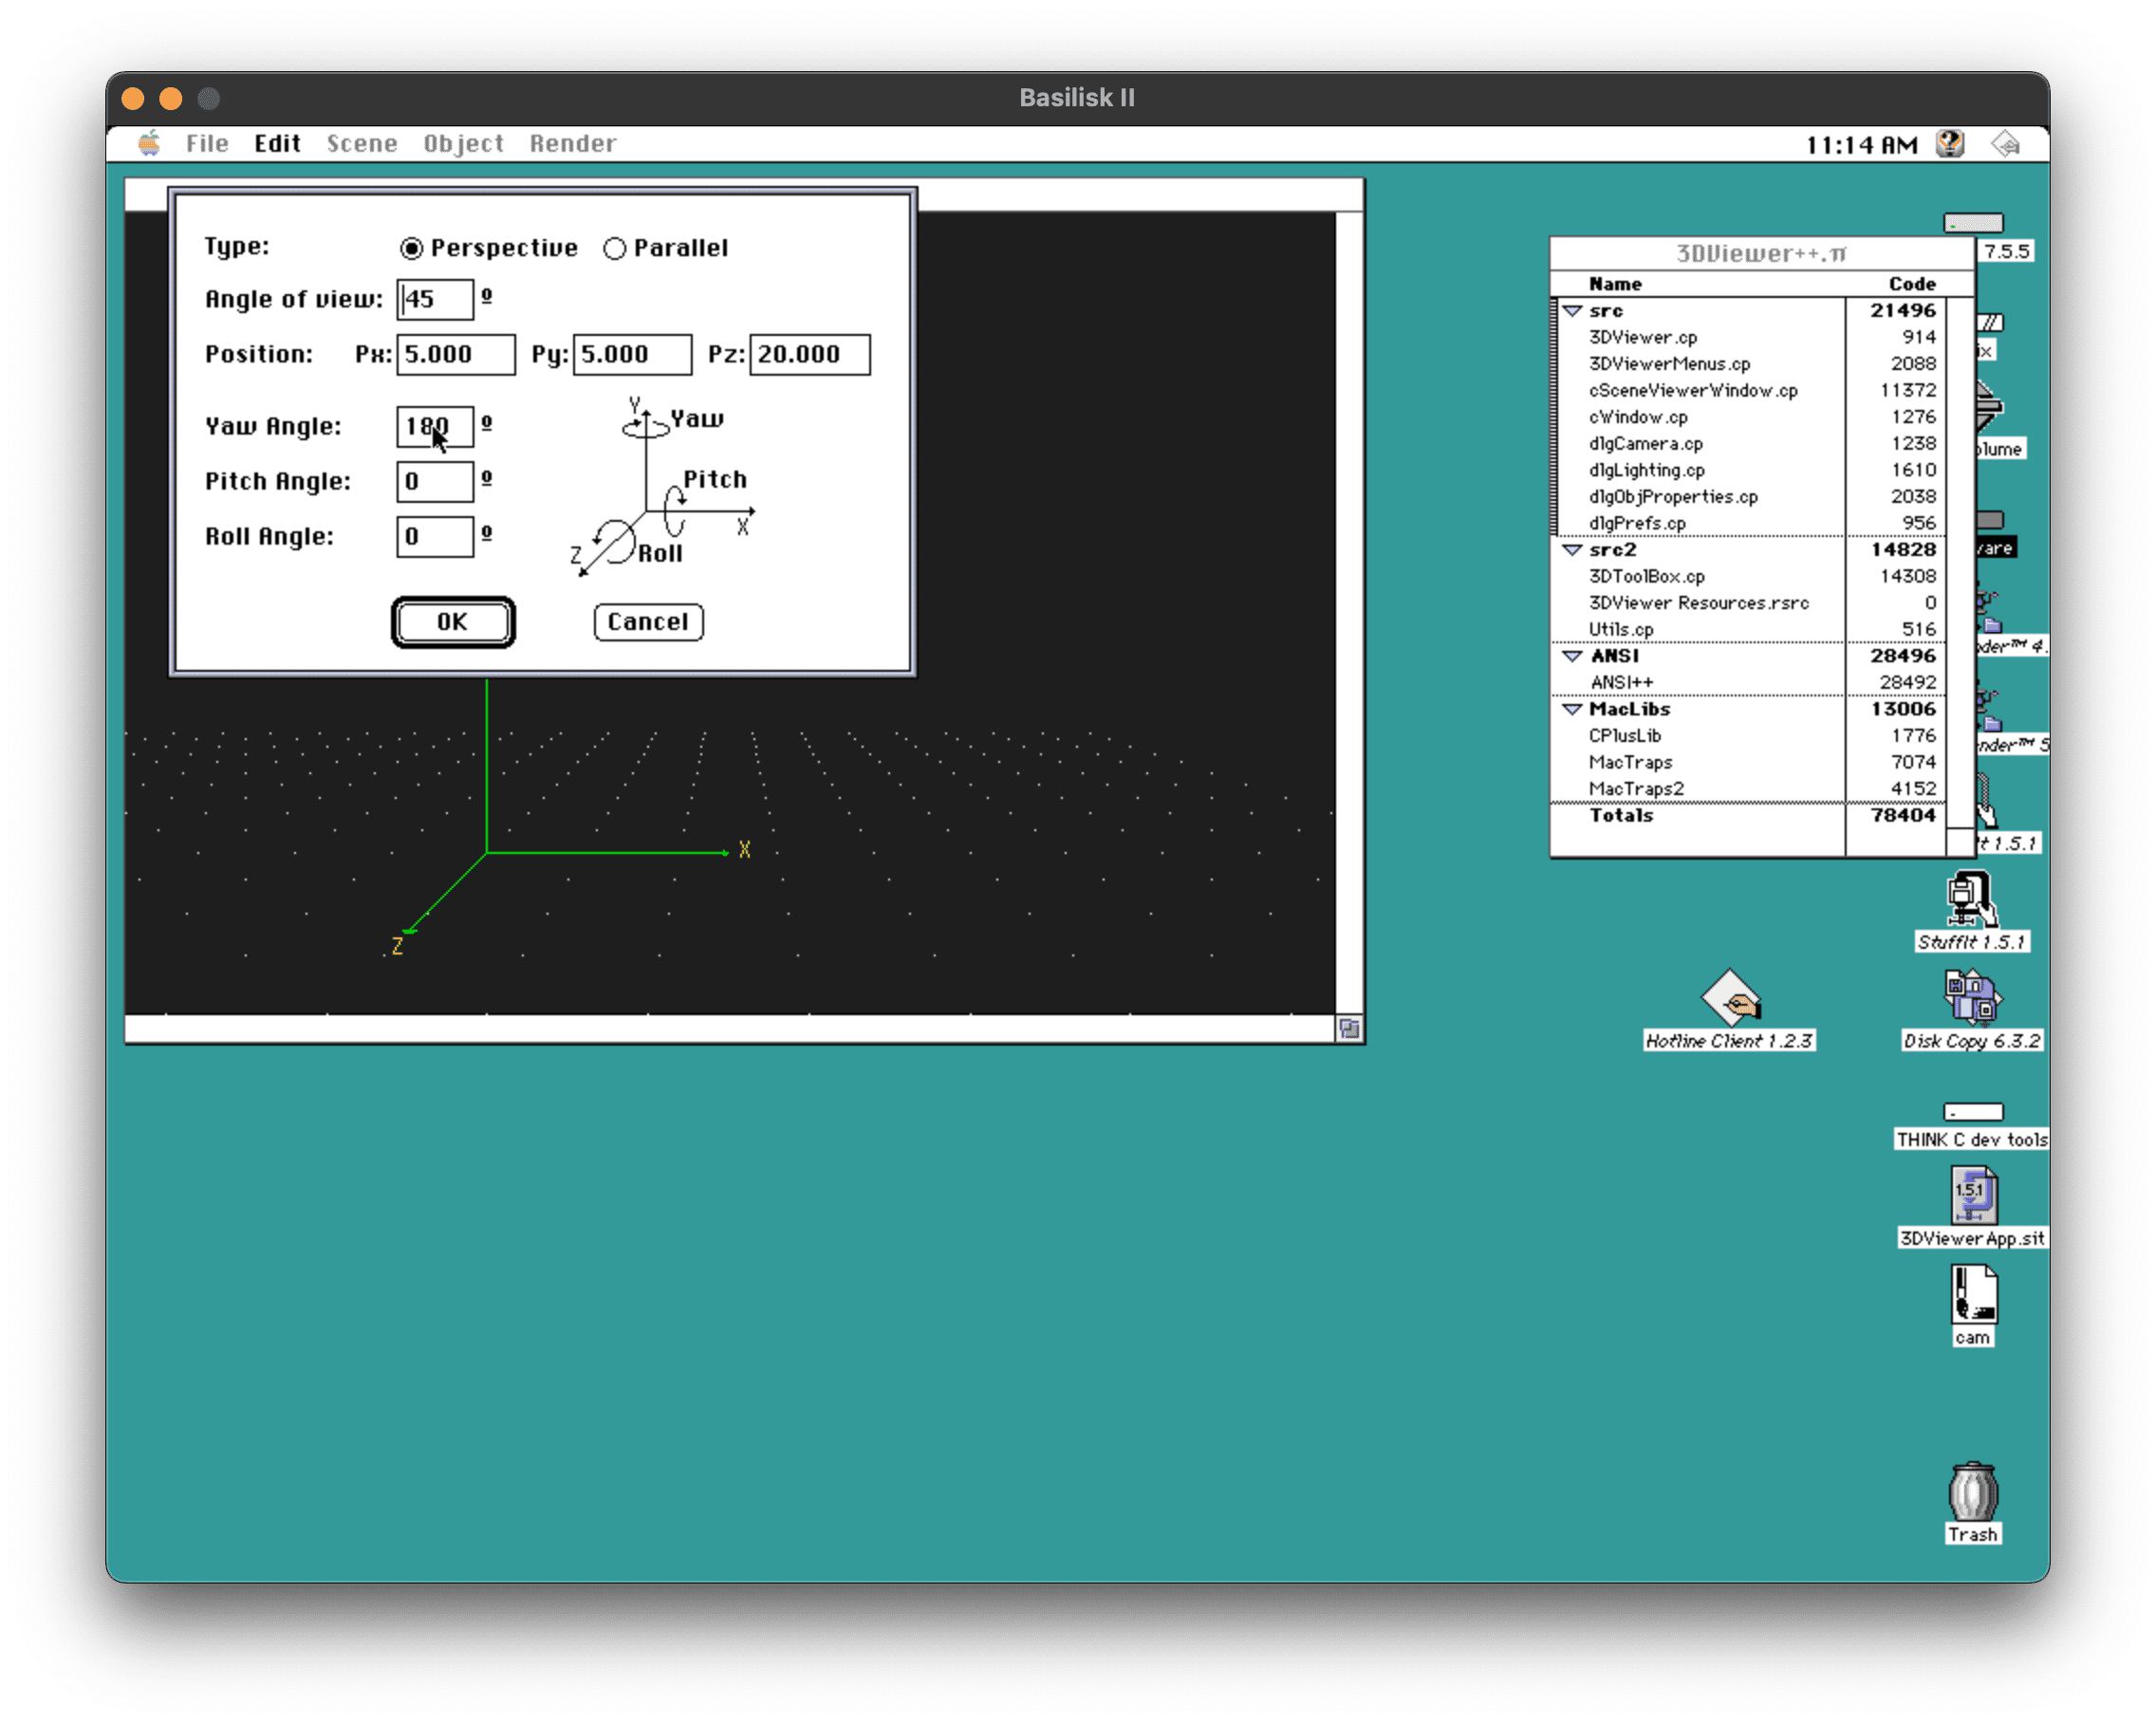Open the Help balloon menu icon

1950,144
